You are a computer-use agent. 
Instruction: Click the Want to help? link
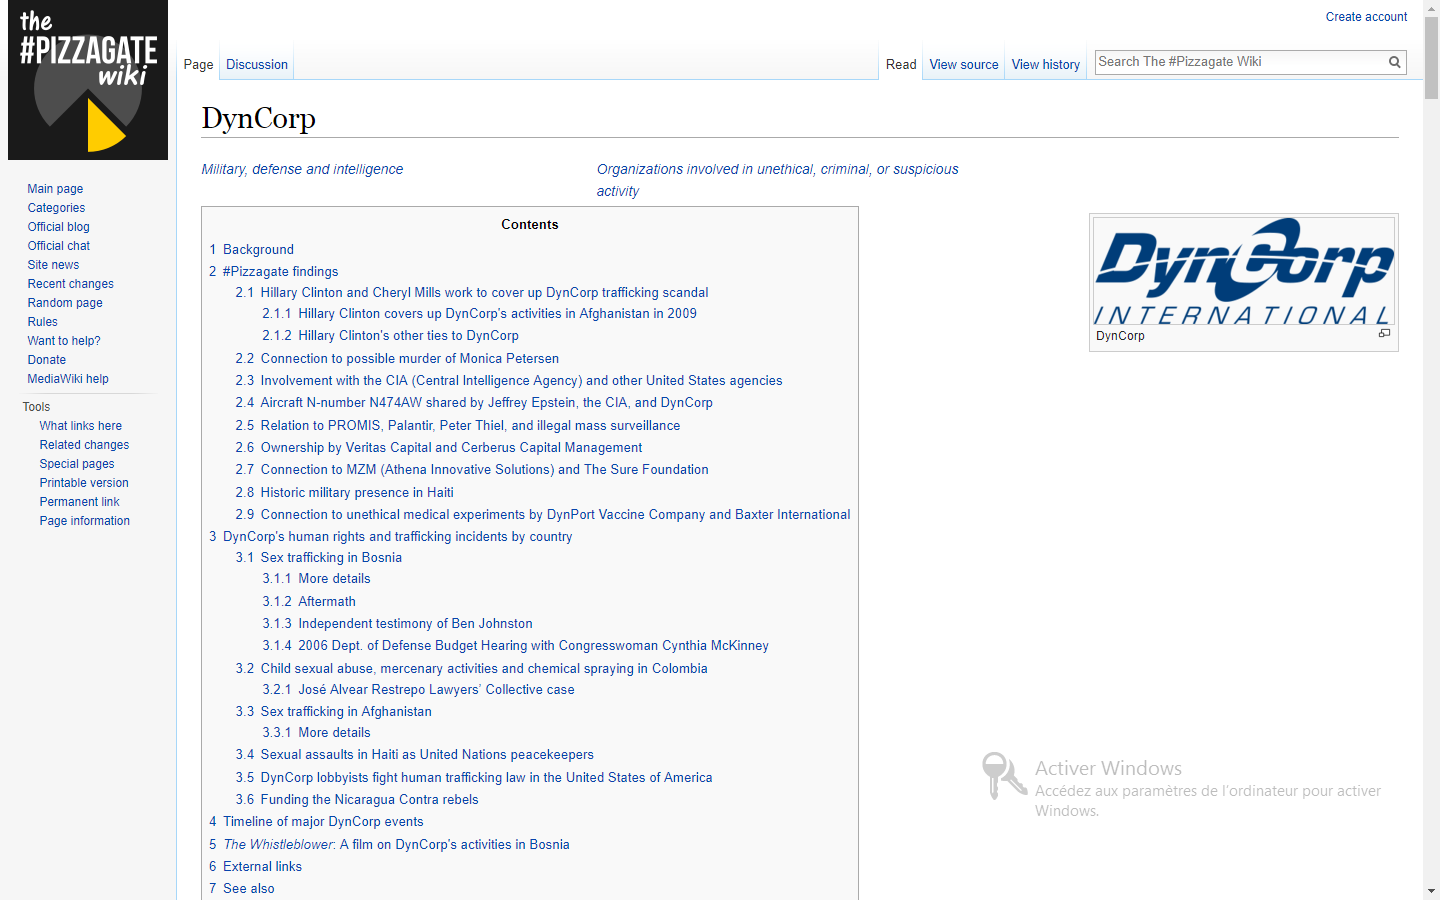pyautogui.click(x=64, y=341)
